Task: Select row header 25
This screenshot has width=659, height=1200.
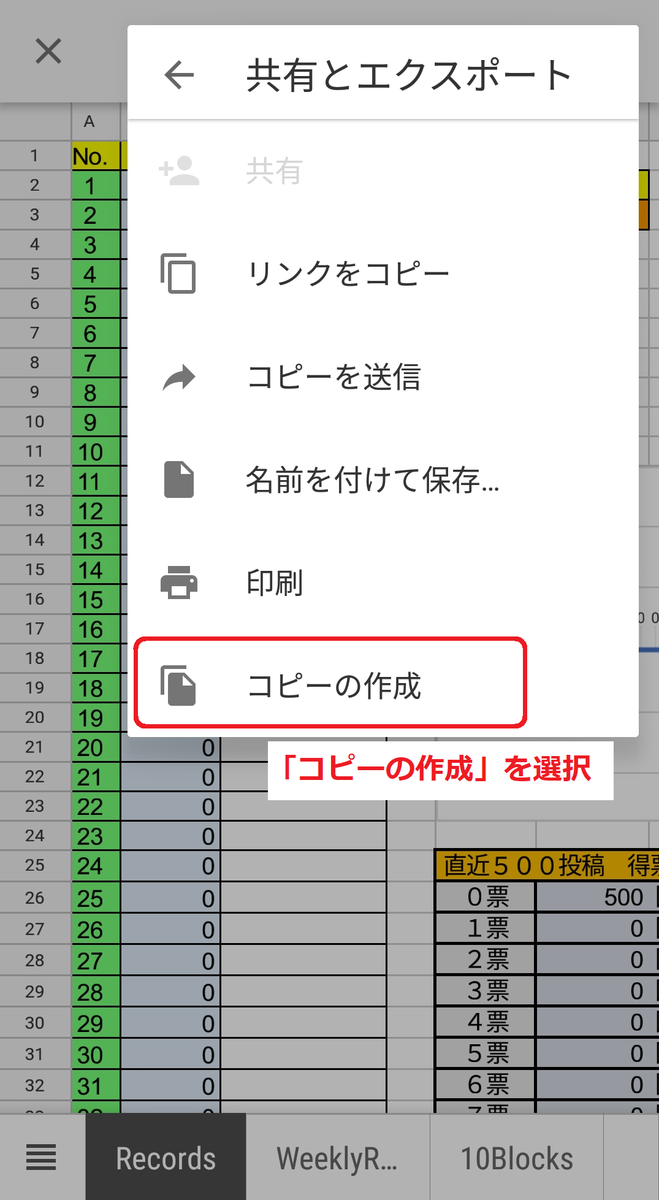Action: pos(35,865)
